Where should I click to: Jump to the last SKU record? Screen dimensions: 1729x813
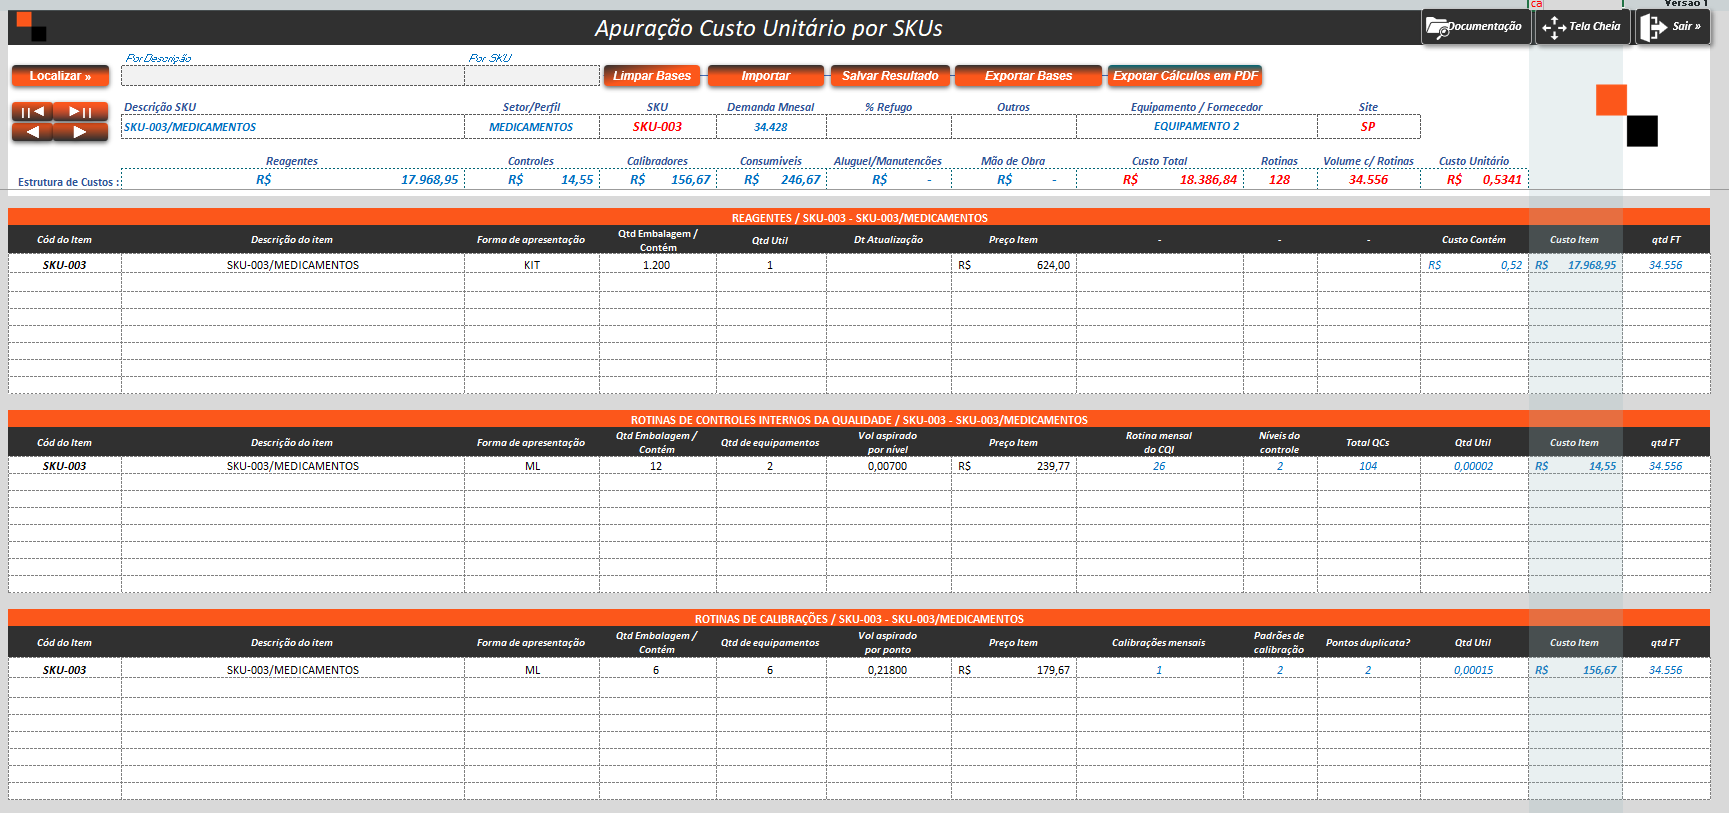[81, 112]
